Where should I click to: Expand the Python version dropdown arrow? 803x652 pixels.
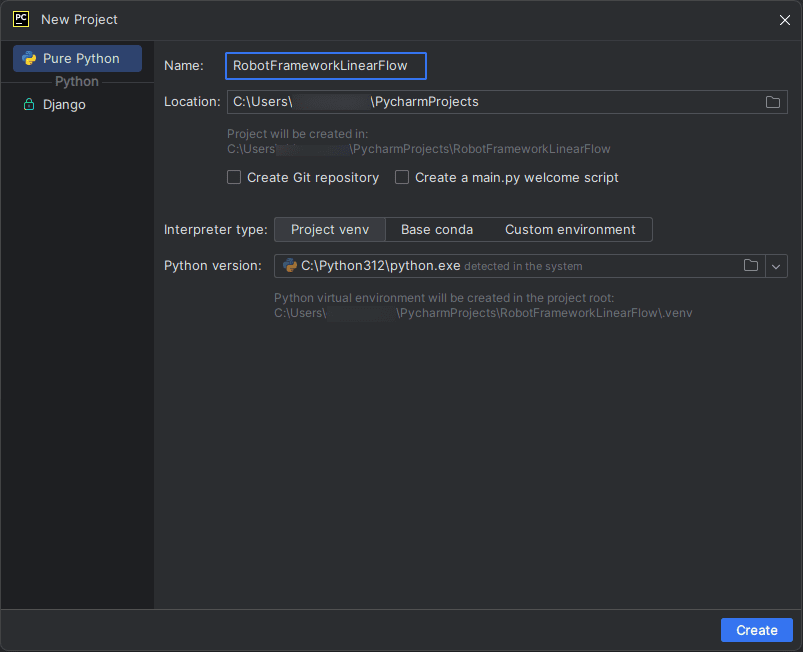[x=776, y=266]
